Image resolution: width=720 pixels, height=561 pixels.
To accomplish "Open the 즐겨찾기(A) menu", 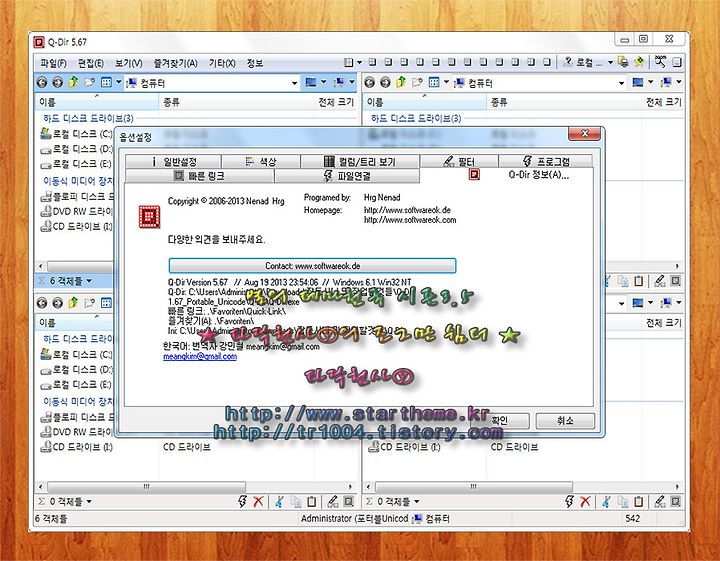I will click(175, 63).
